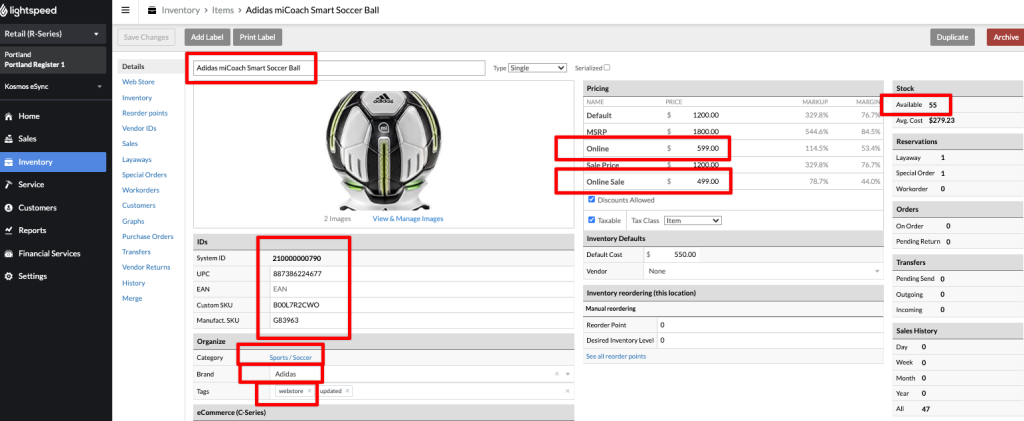
Task: Open the Brand dropdown arrow
Action: pos(568,374)
